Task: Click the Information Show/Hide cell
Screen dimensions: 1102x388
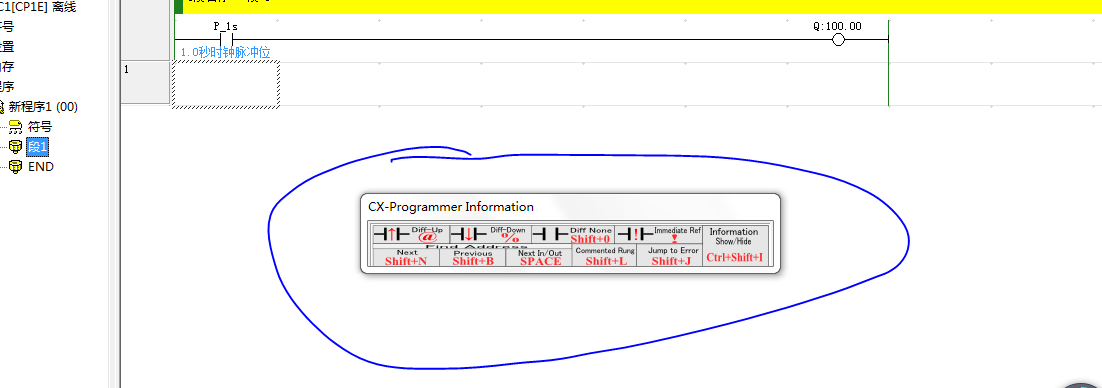Action: [734, 245]
